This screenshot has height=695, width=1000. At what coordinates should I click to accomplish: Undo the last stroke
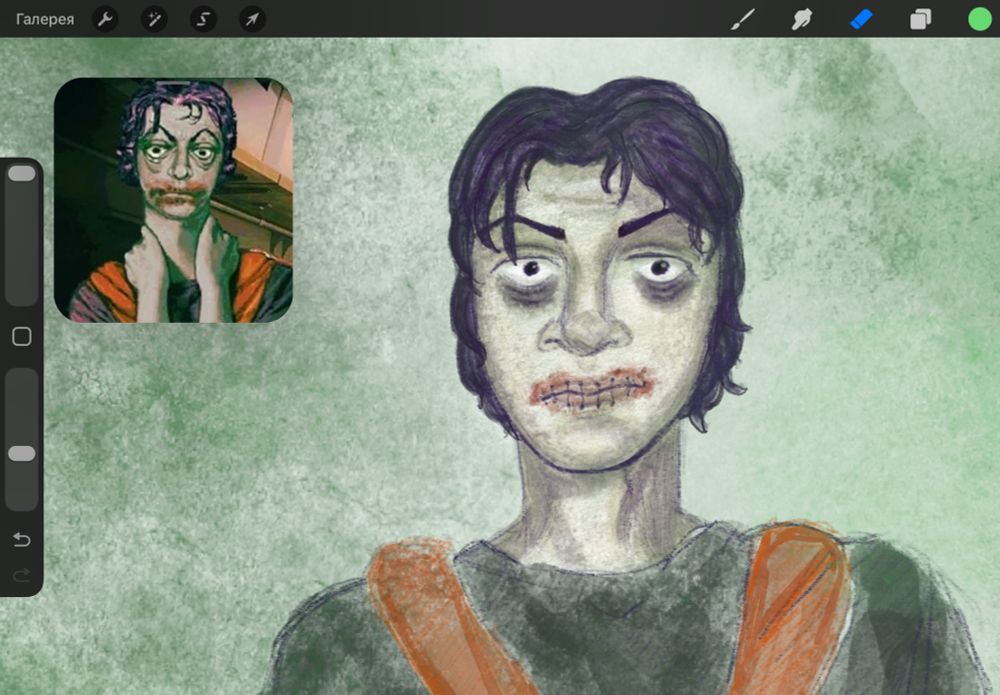tap(22, 540)
